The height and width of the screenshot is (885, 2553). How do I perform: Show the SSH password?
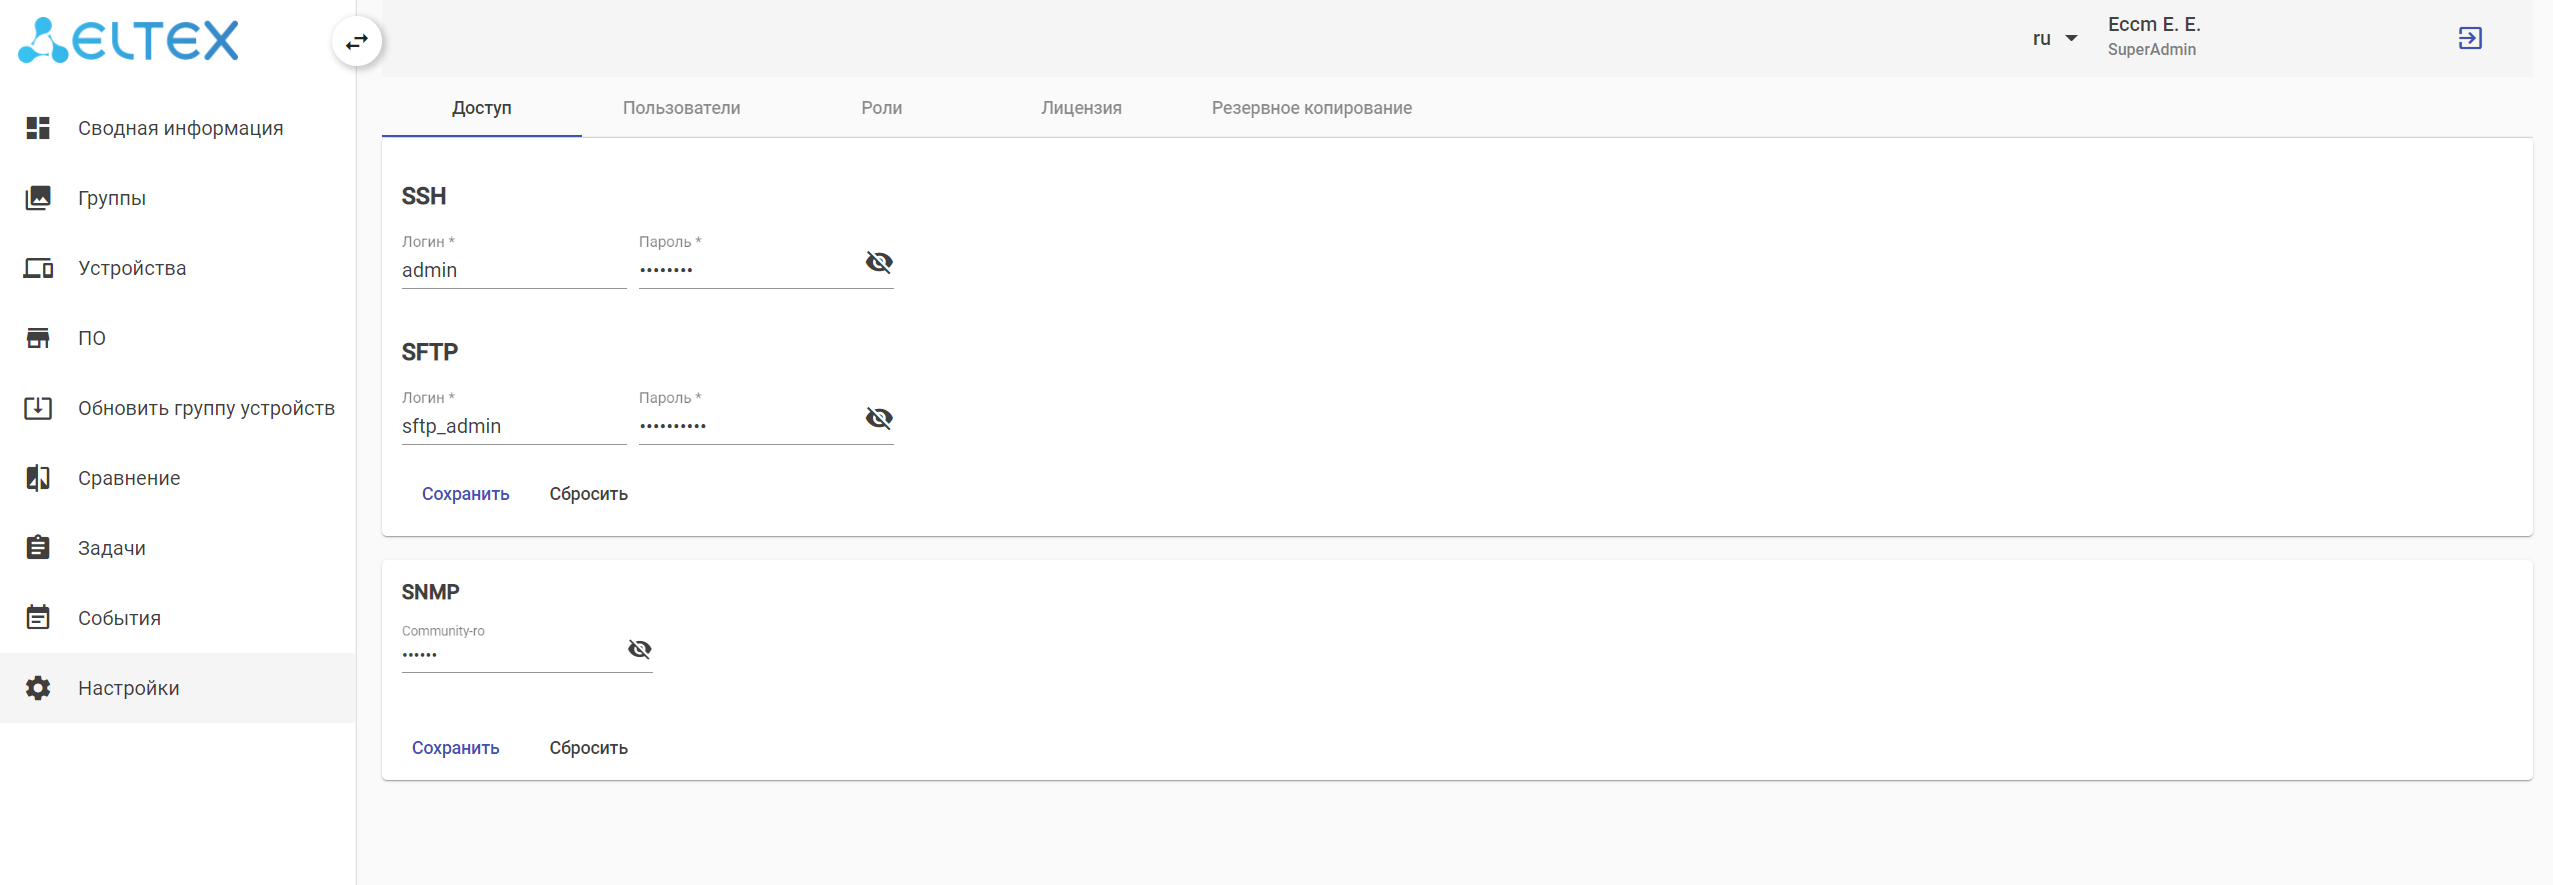(x=879, y=262)
